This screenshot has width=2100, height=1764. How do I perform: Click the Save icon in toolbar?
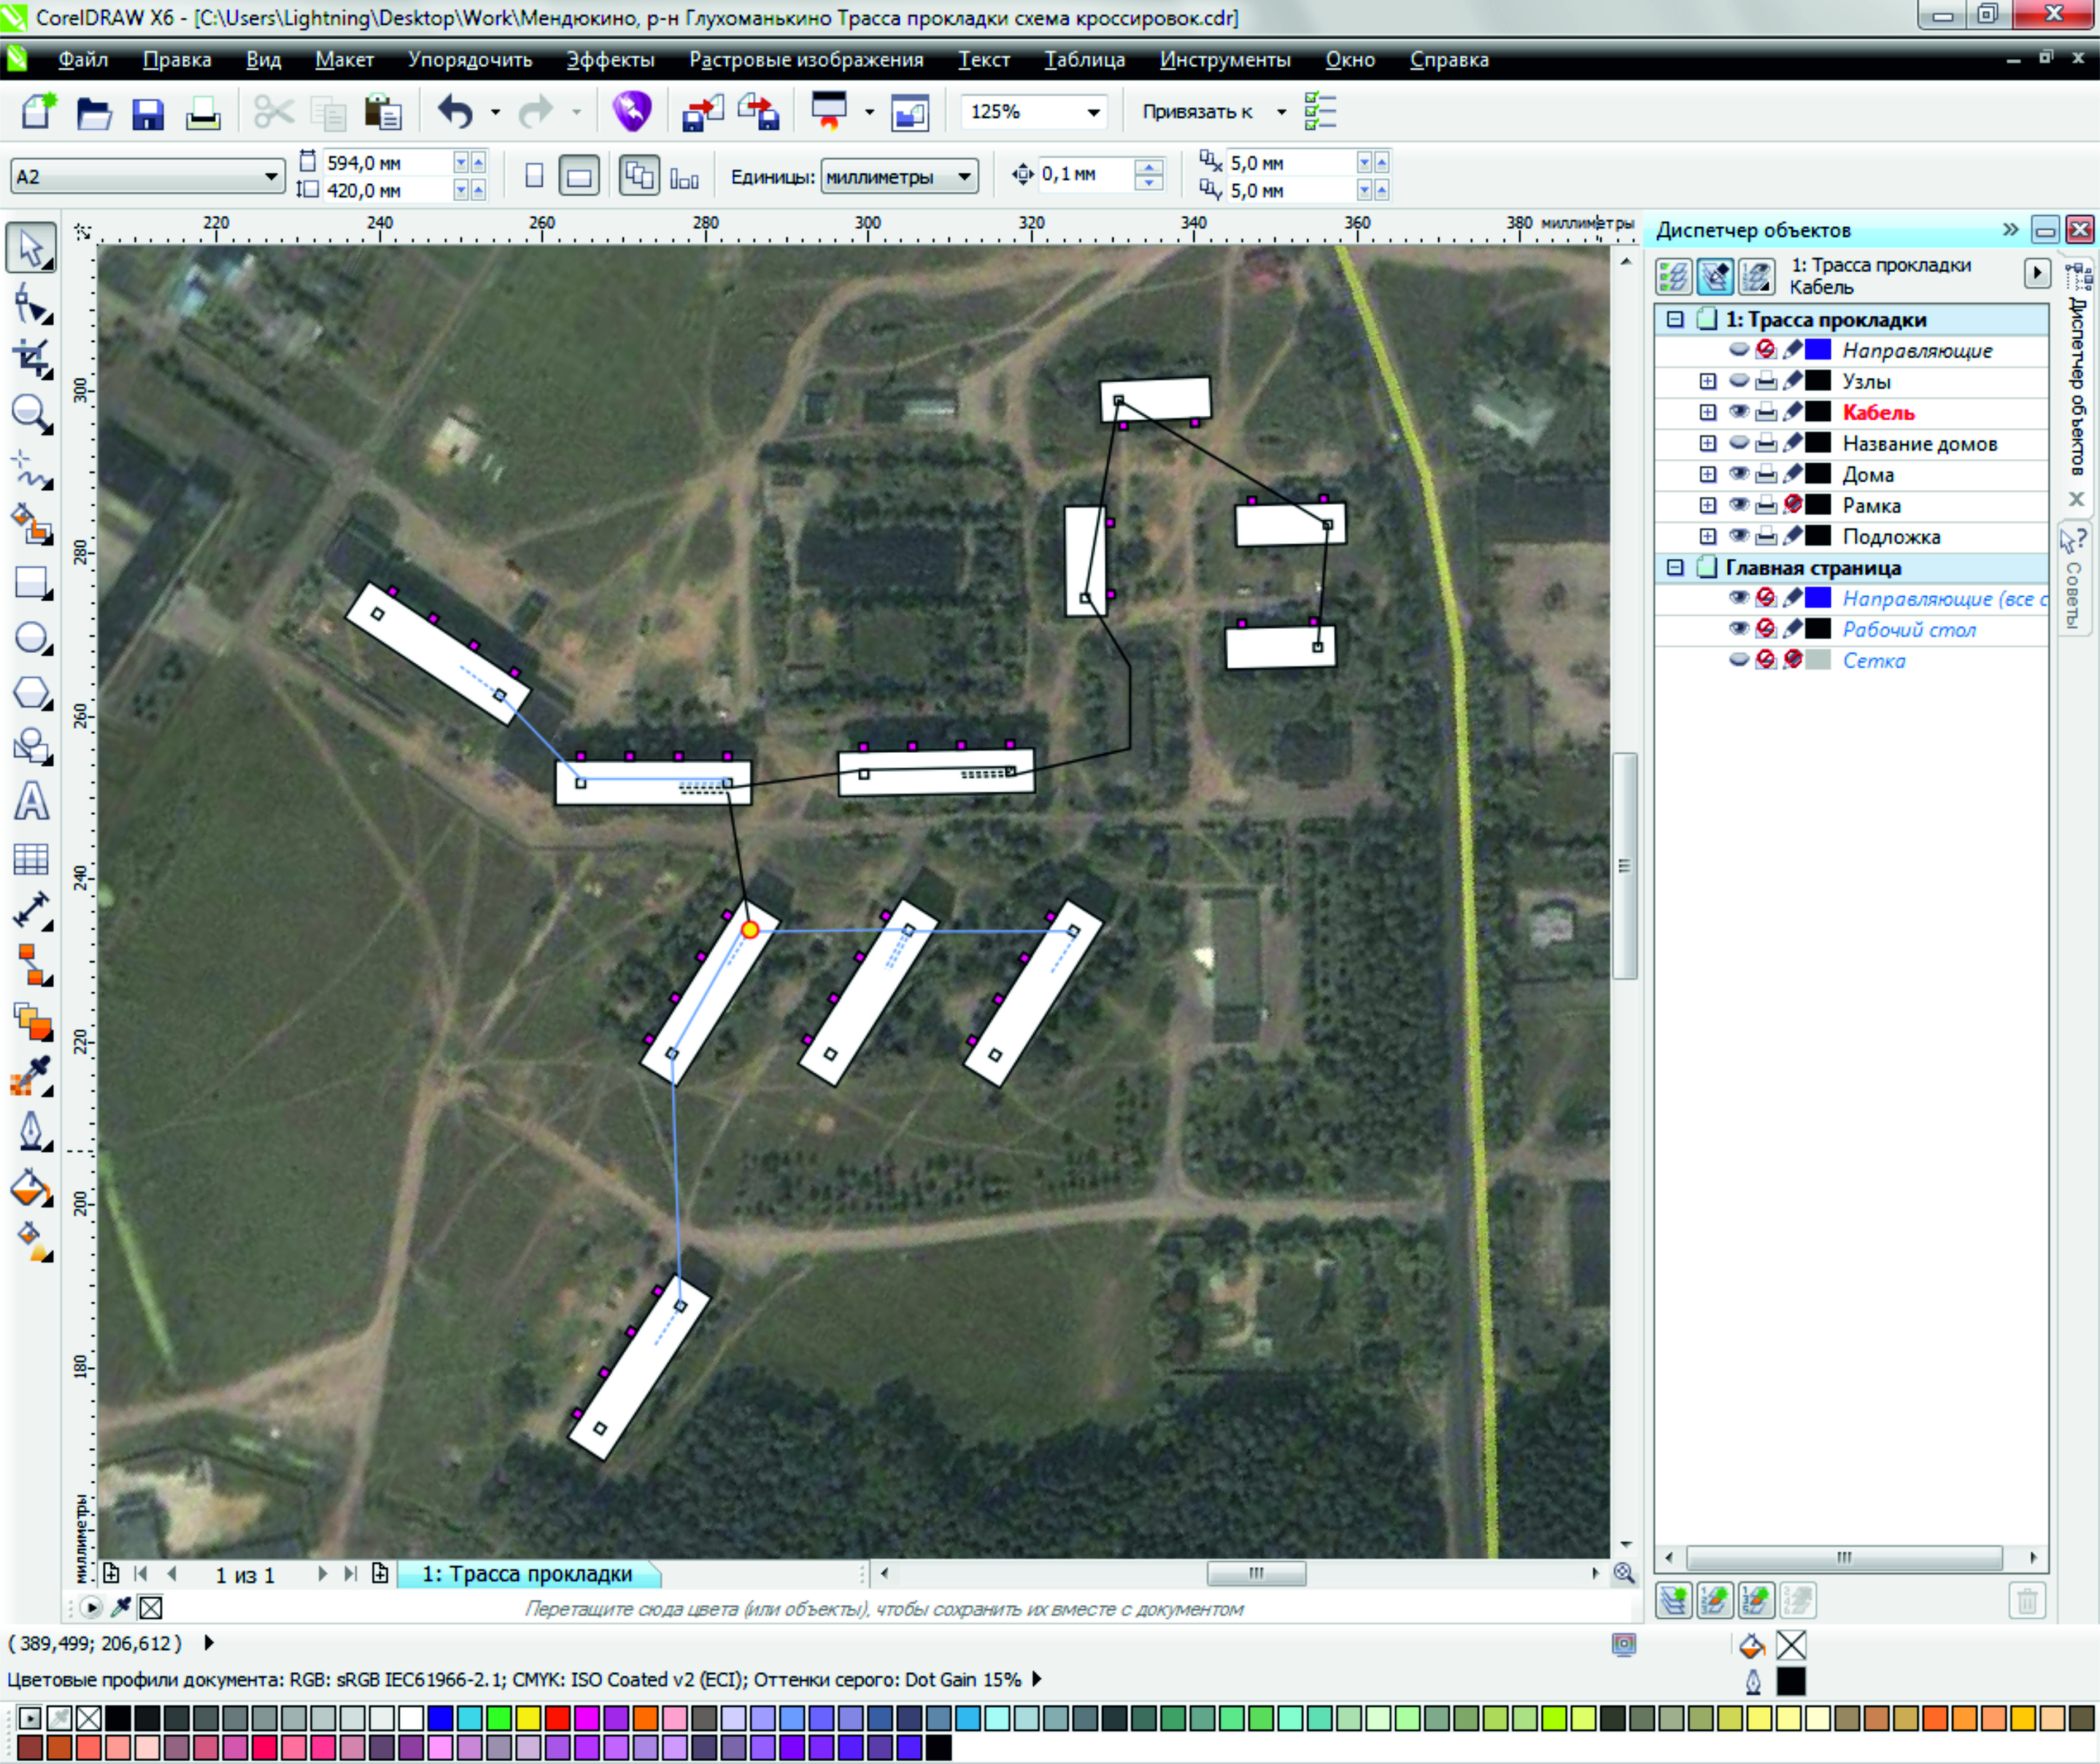148,113
